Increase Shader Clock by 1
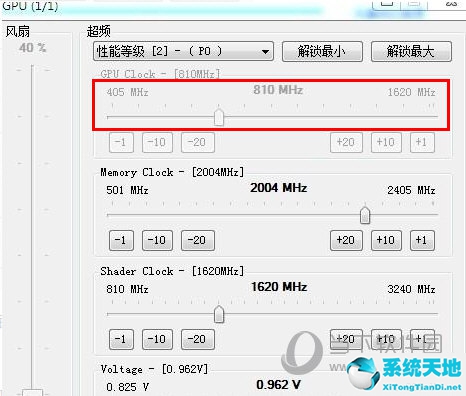The width and height of the screenshot is (466, 396). pyautogui.click(x=422, y=339)
